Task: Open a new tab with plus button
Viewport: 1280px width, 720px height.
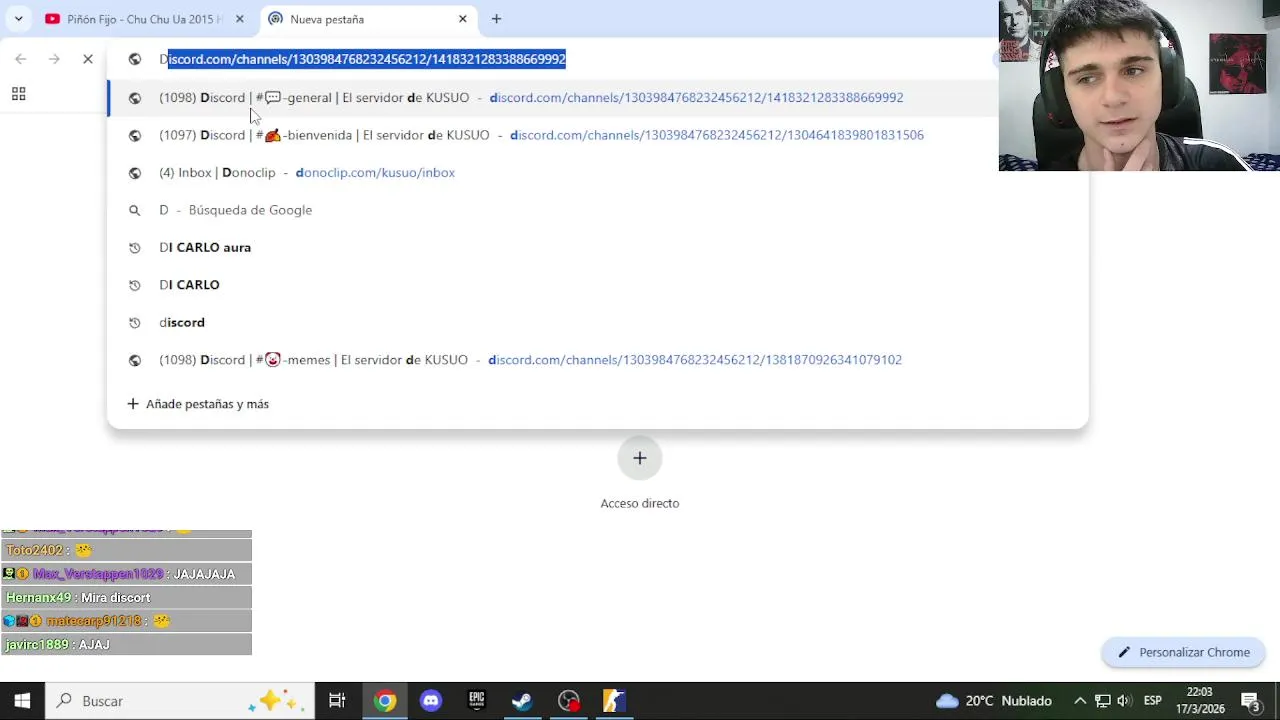Action: coord(496,19)
